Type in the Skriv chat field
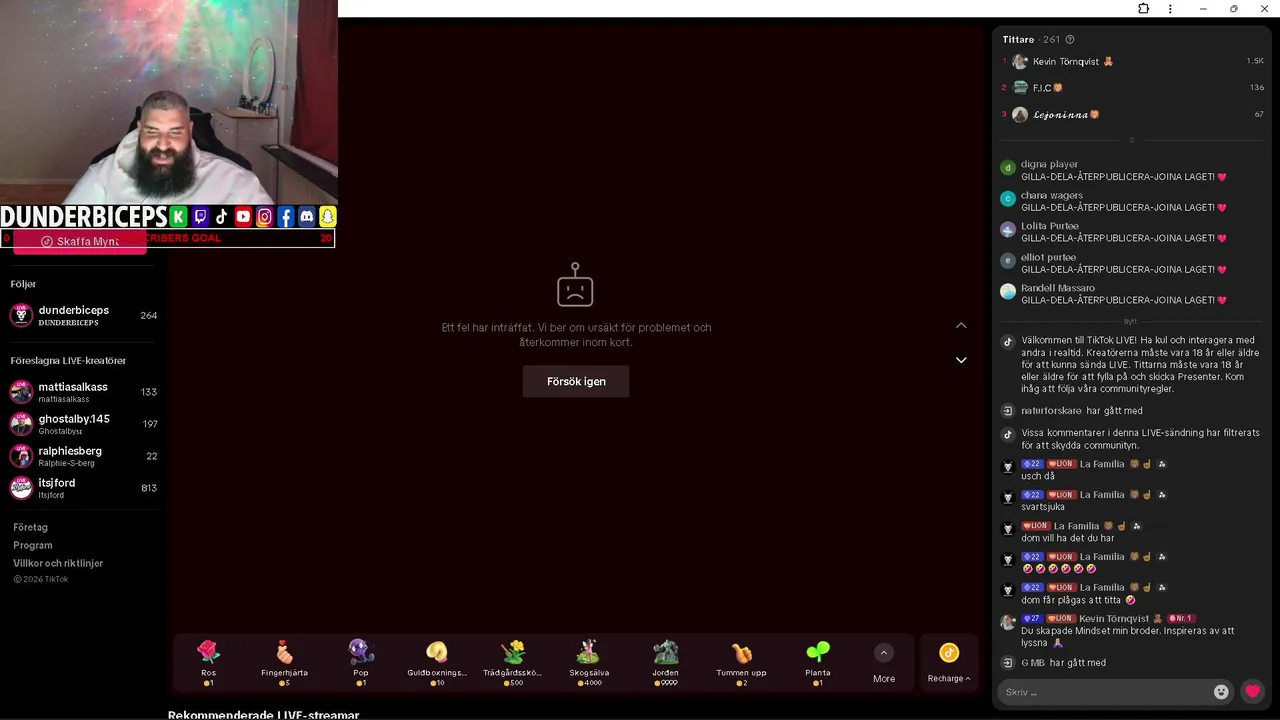The width and height of the screenshot is (1280, 720). [x=1105, y=692]
